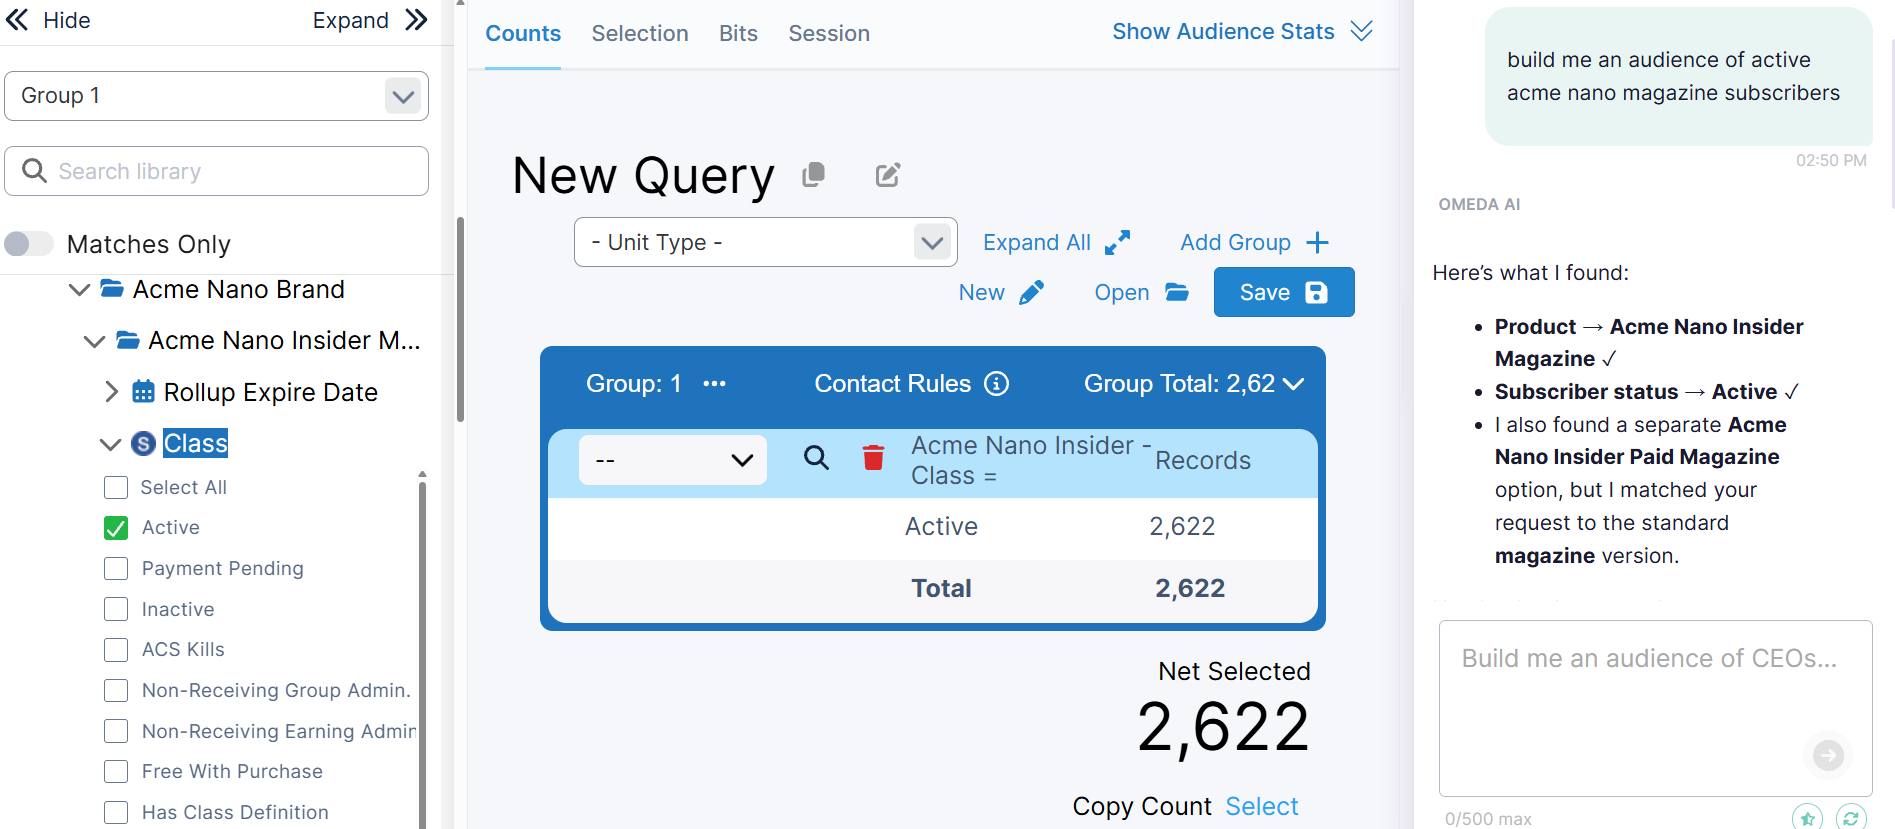
Task: Expand the Group Total chevron
Action: point(1293,384)
